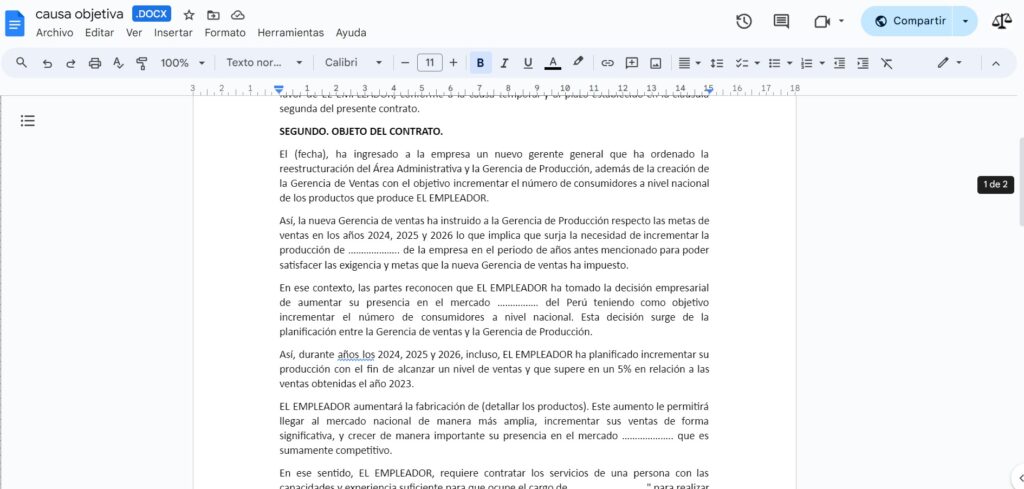
Task: Increase the font size
Action: pyautogui.click(x=453, y=63)
